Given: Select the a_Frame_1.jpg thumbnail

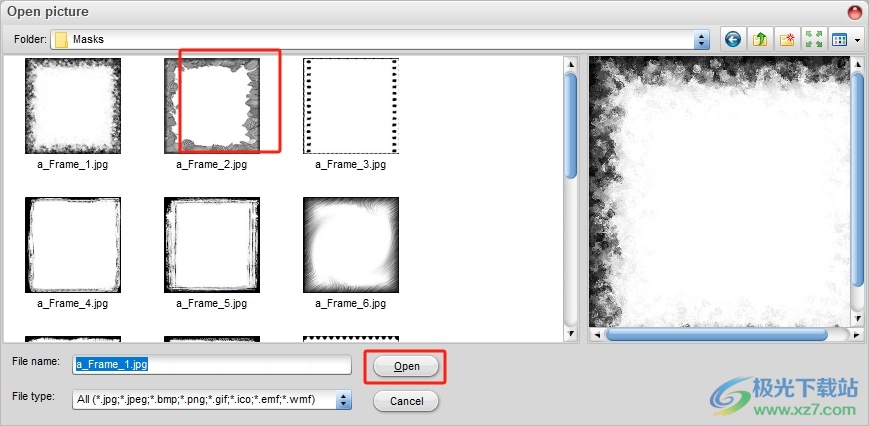Looking at the screenshot, I should pos(73,106).
